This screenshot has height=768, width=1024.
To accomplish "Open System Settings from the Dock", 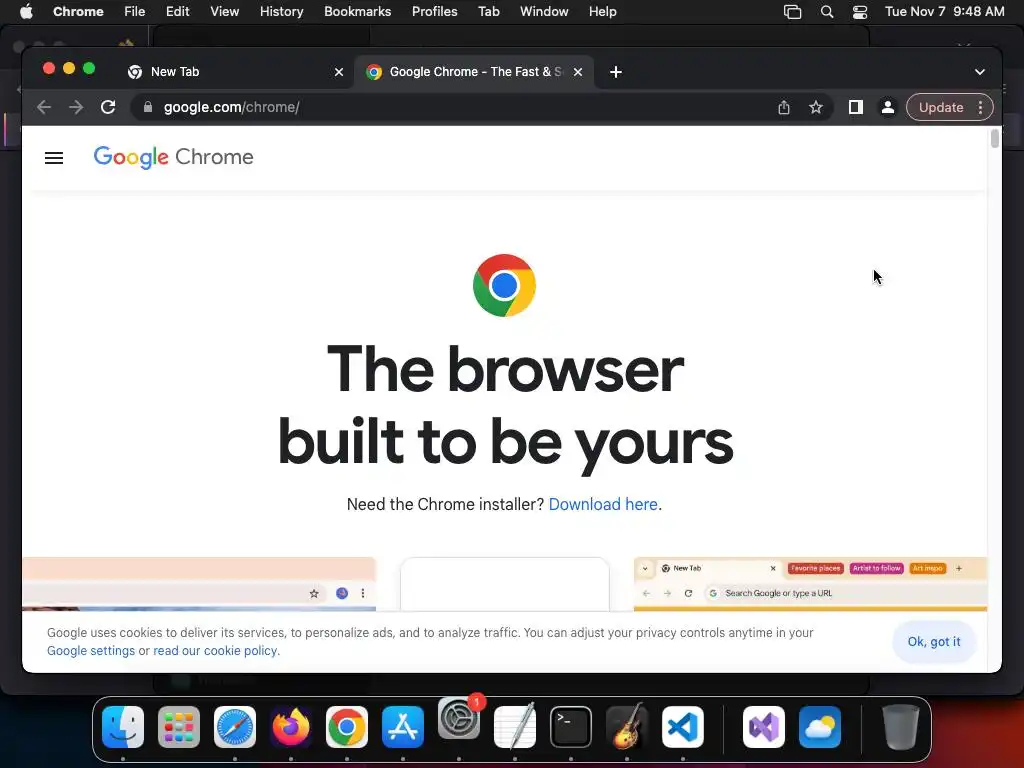I will click(459, 720).
